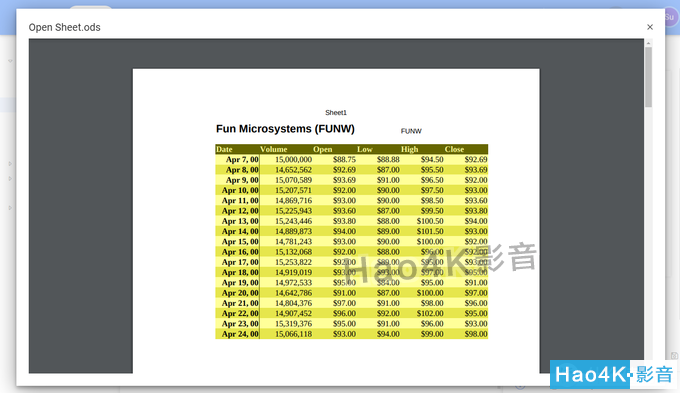This screenshot has height=393, width=680.
Task: Click the $94.50 high price
Action: (x=432, y=160)
